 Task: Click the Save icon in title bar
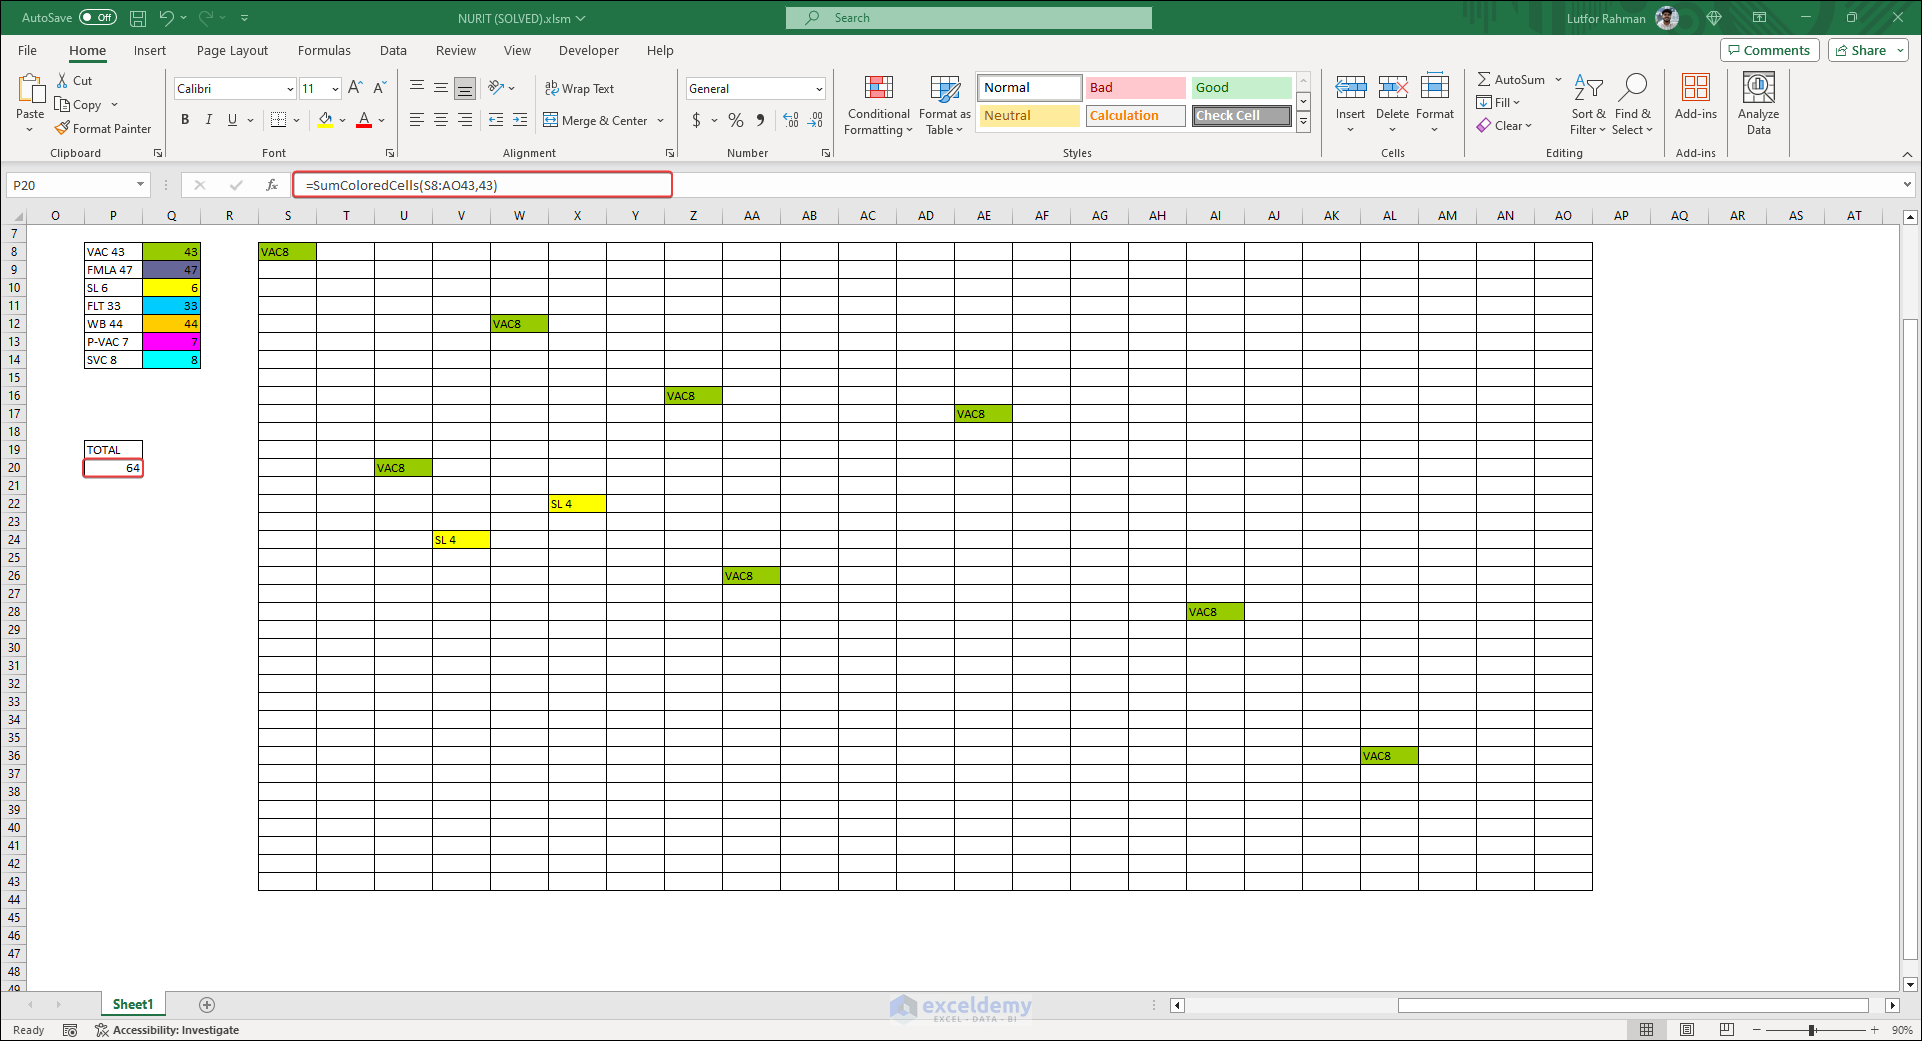point(138,18)
